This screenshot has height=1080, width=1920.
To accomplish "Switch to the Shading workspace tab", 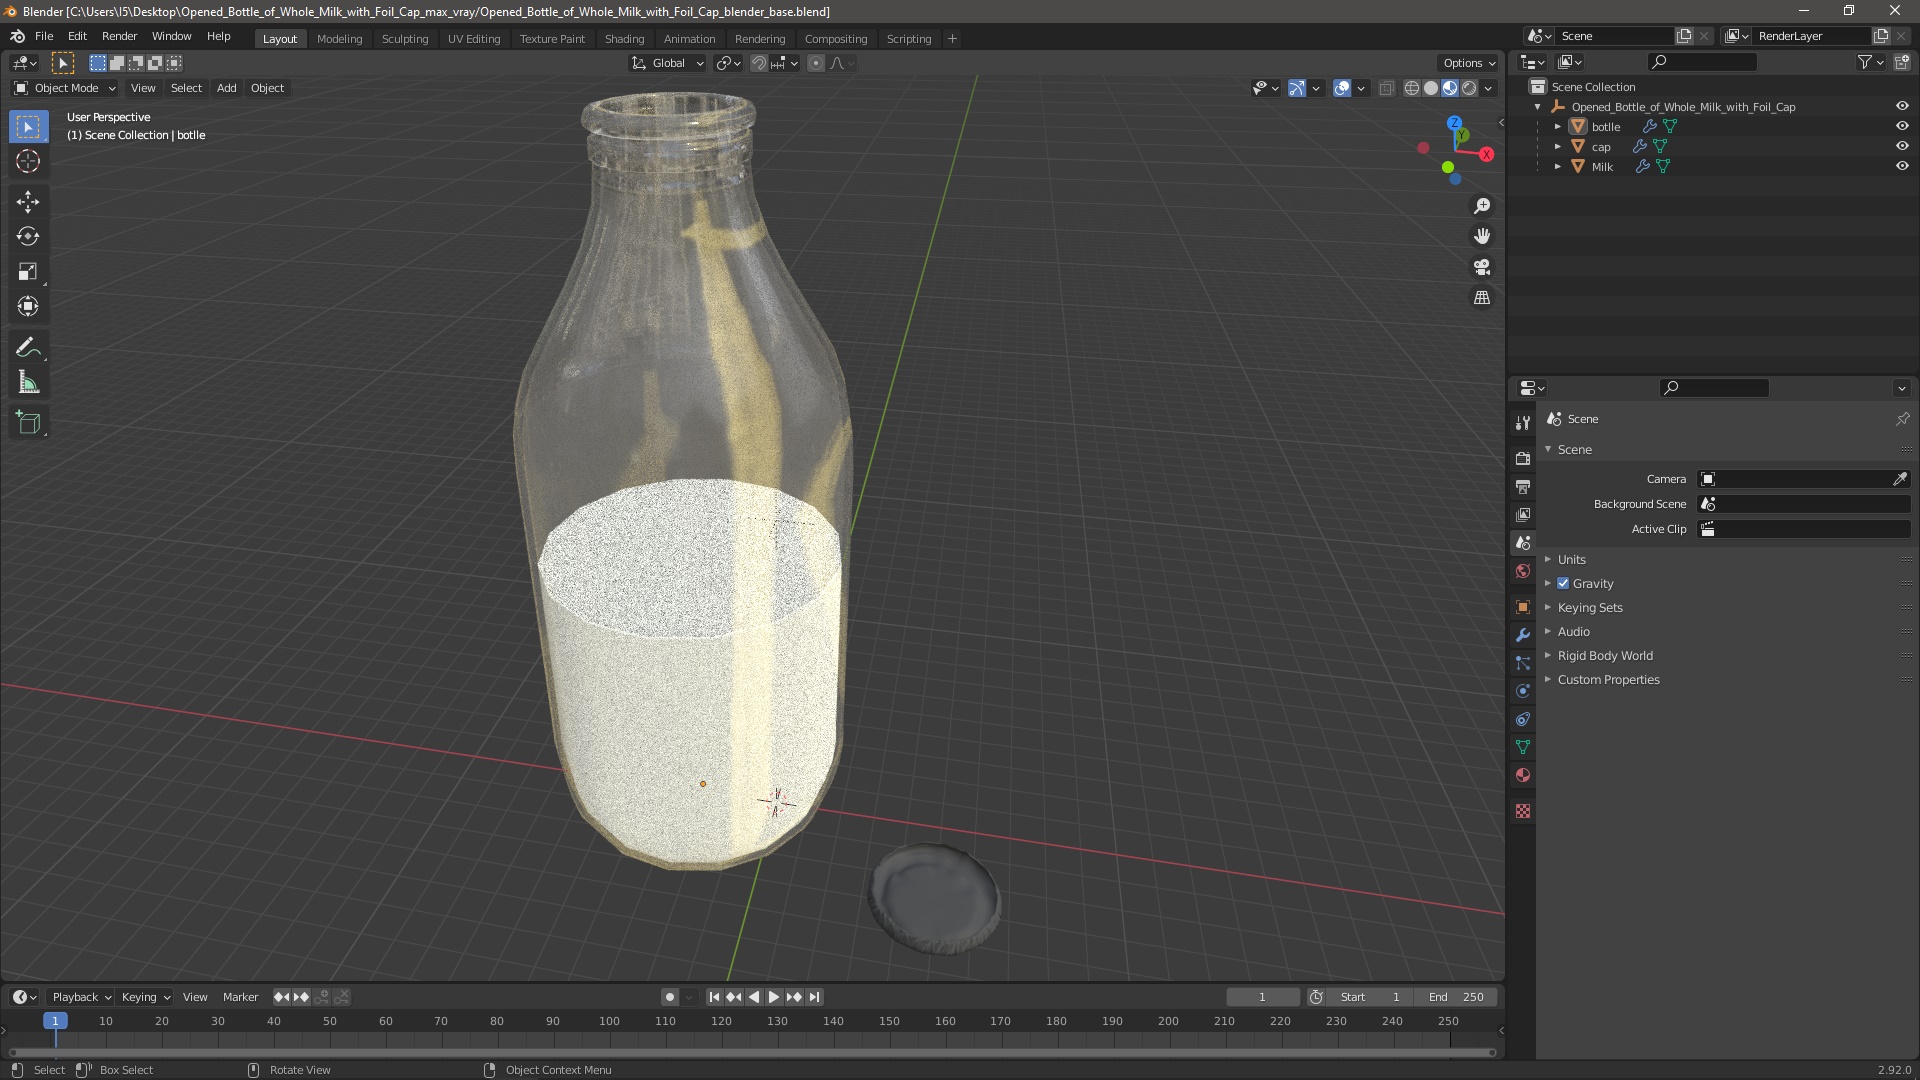I will 624,39.
